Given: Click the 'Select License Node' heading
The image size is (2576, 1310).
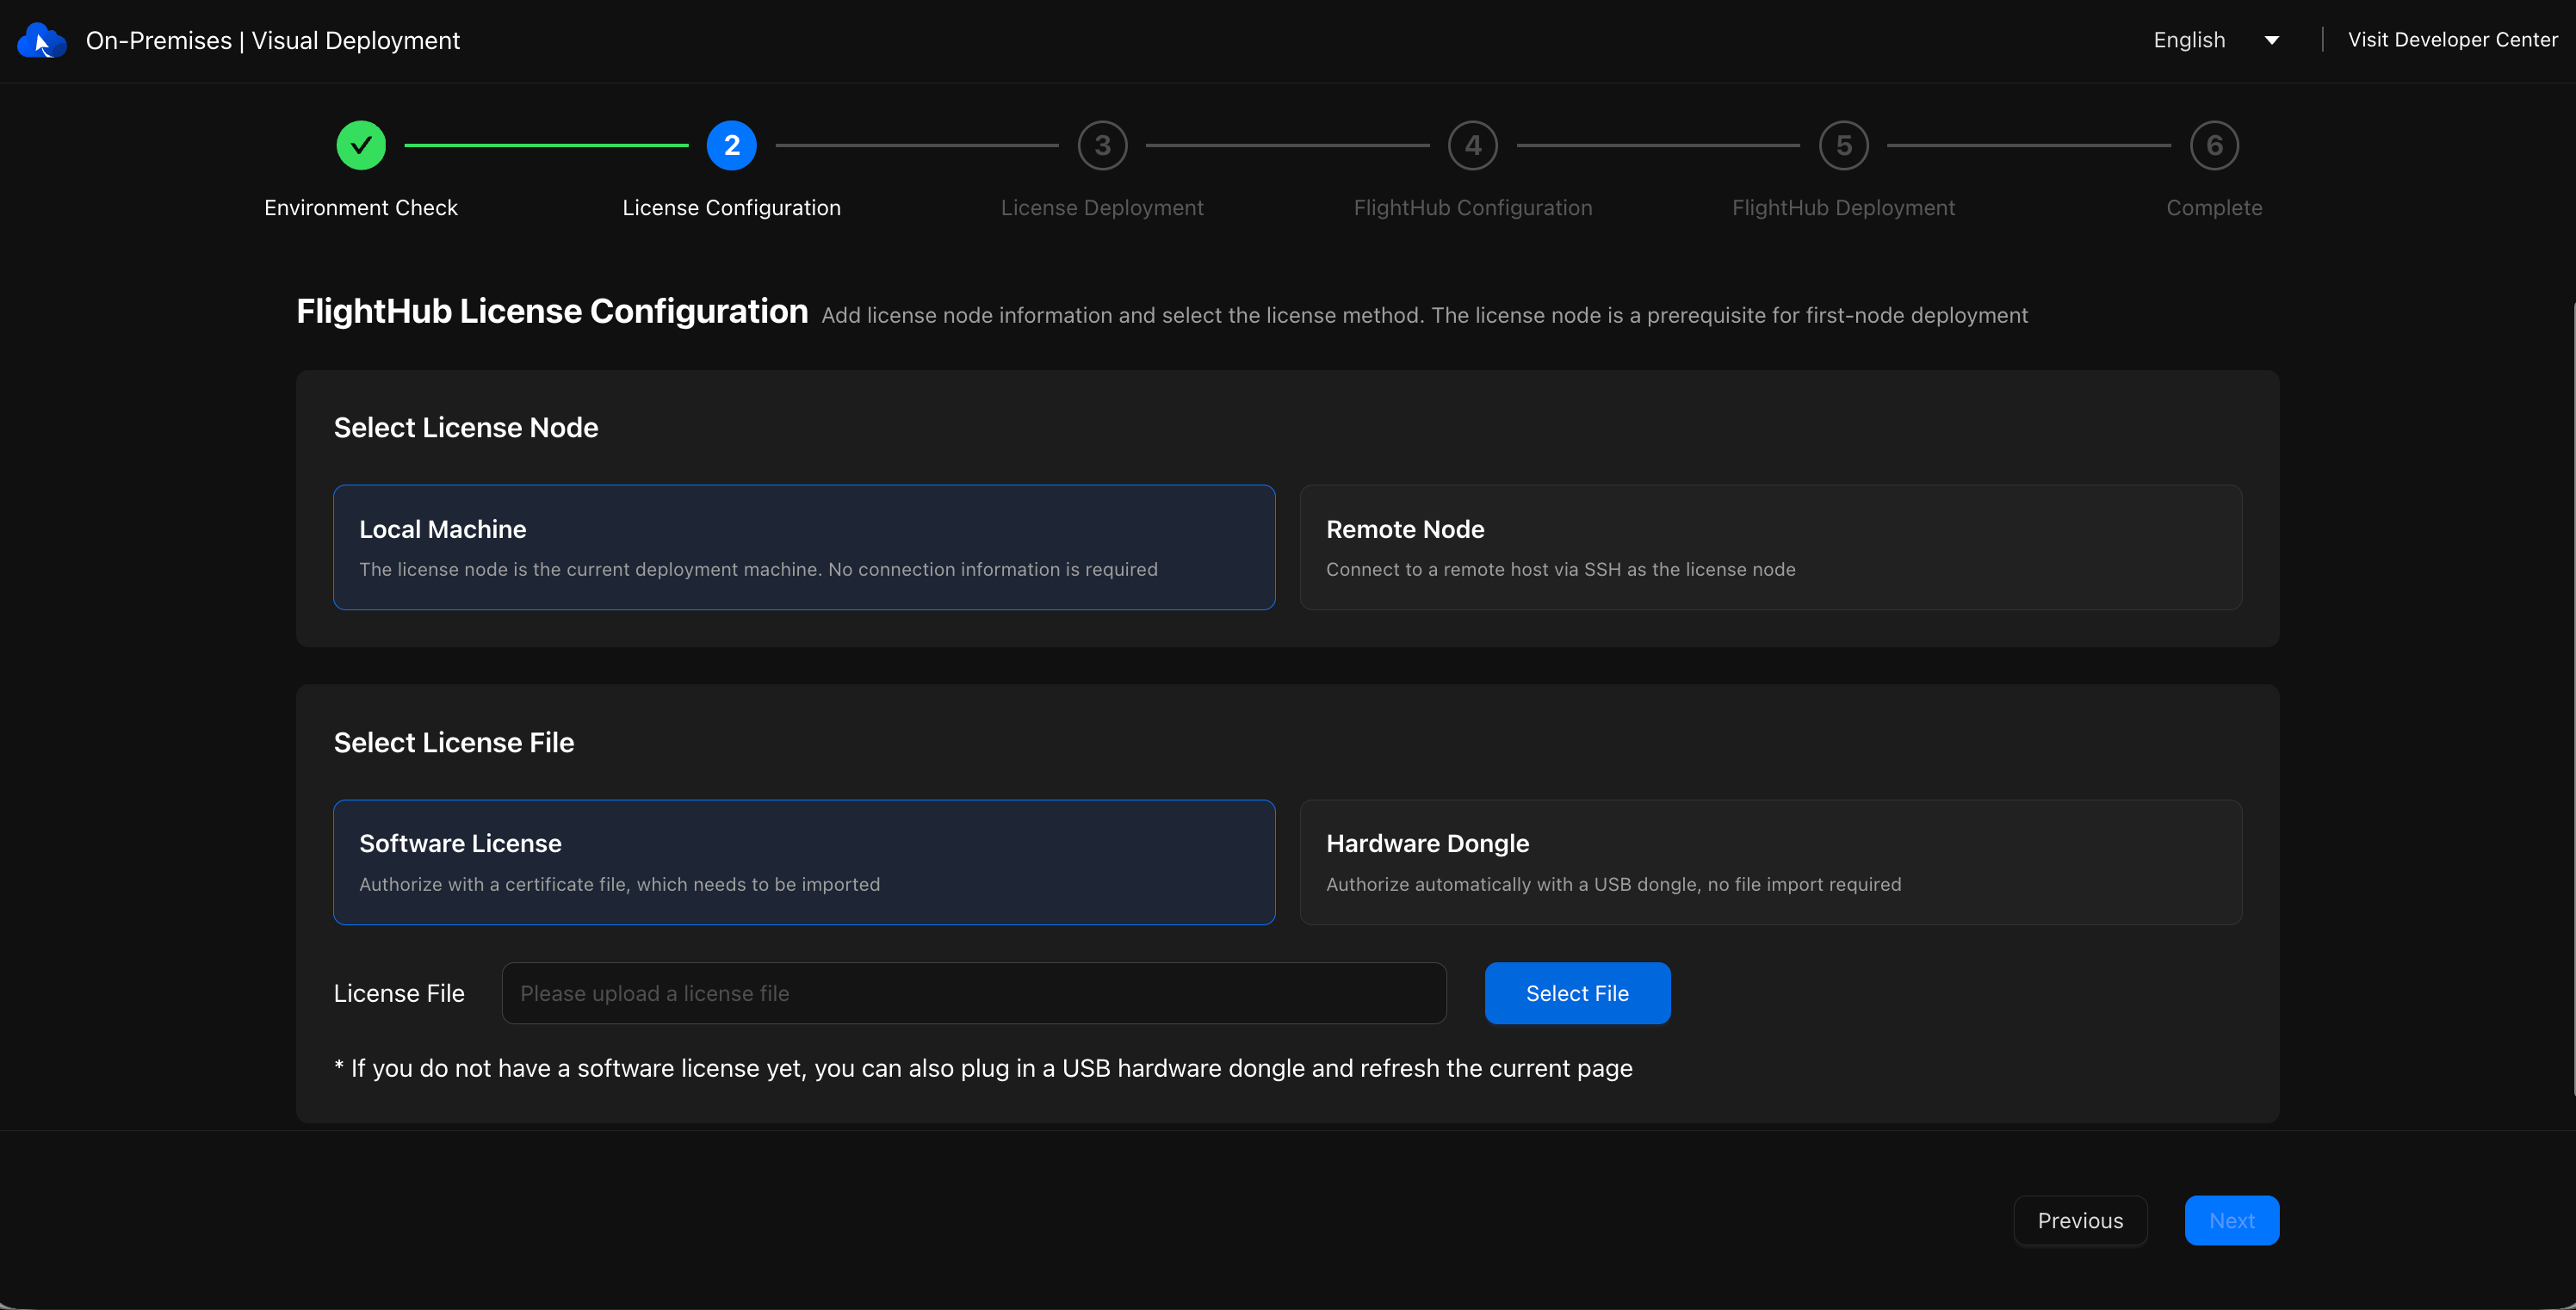Looking at the screenshot, I should [466, 428].
